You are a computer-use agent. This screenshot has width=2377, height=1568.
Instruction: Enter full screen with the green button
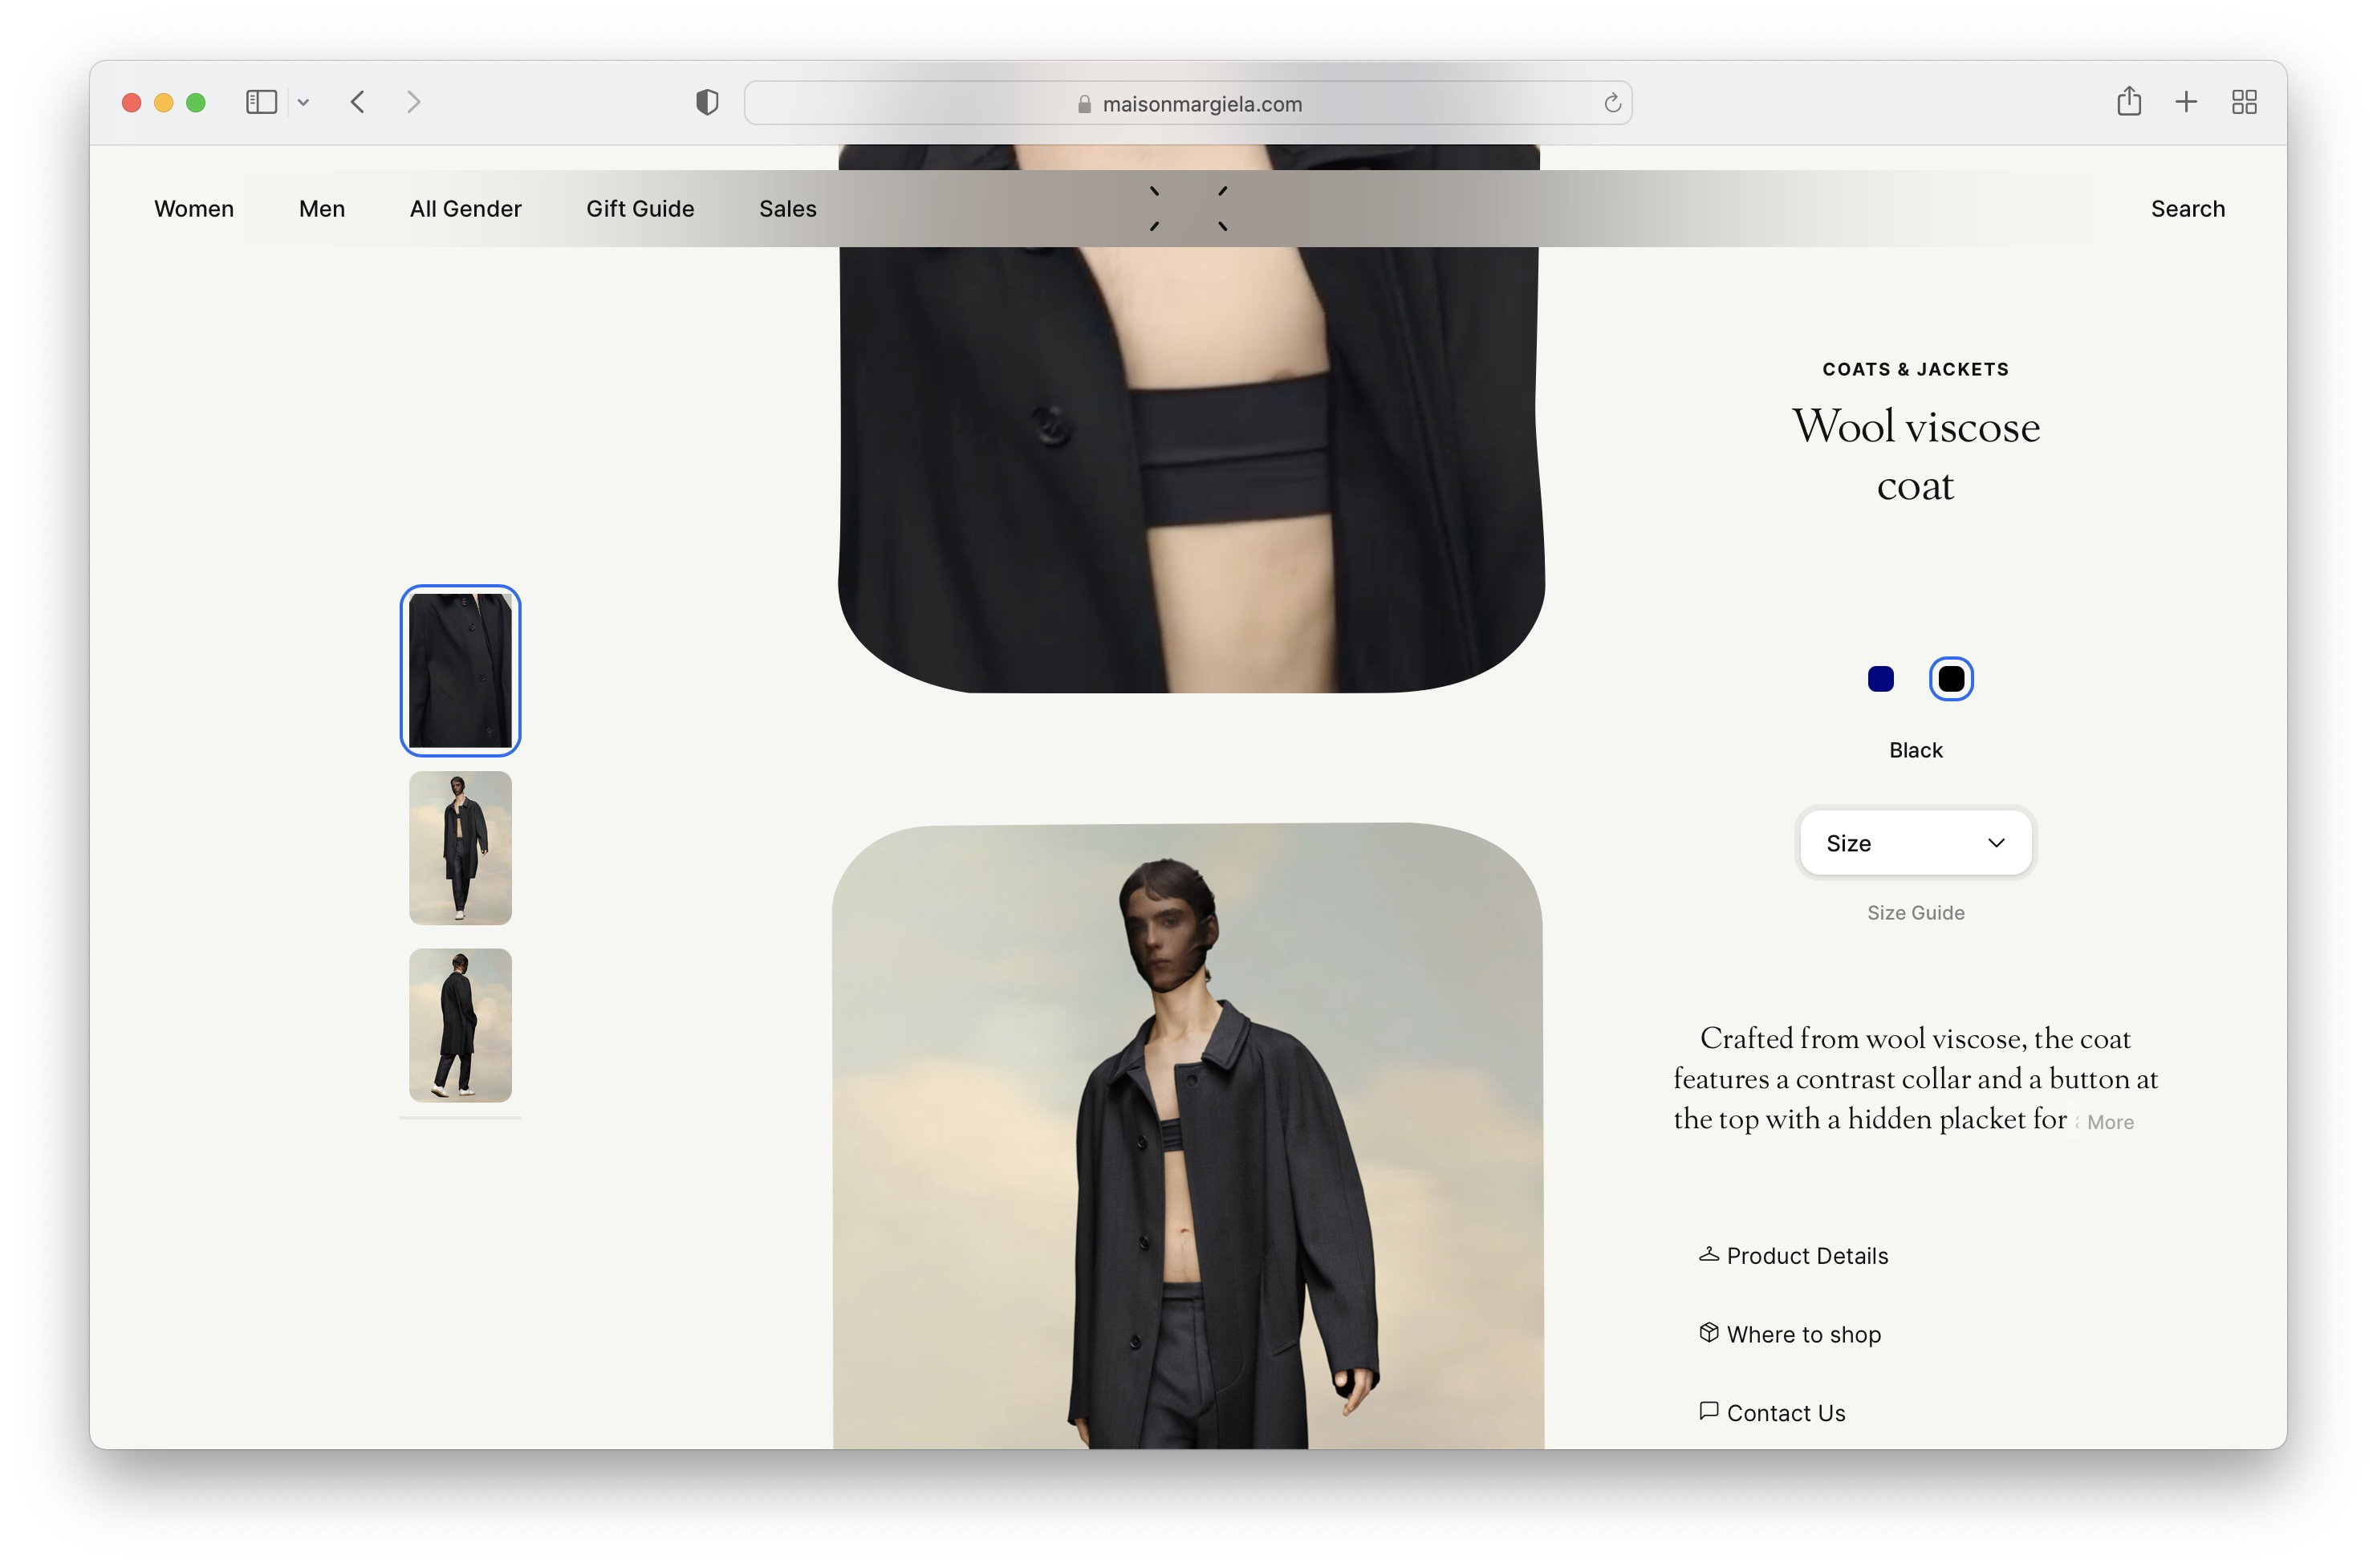point(196,102)
